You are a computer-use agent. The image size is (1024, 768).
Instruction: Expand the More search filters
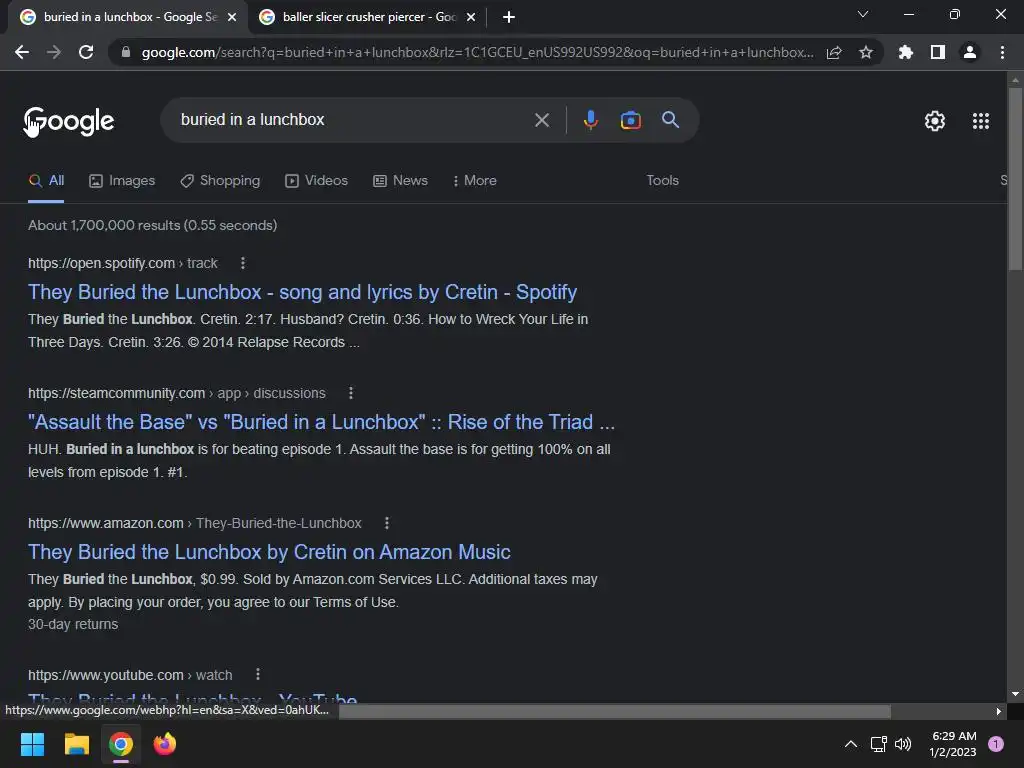click(475, 181)
